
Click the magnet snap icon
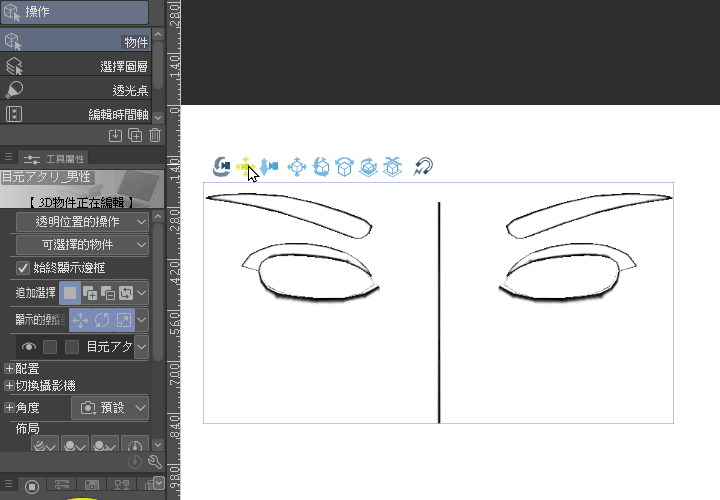(423, 166)
